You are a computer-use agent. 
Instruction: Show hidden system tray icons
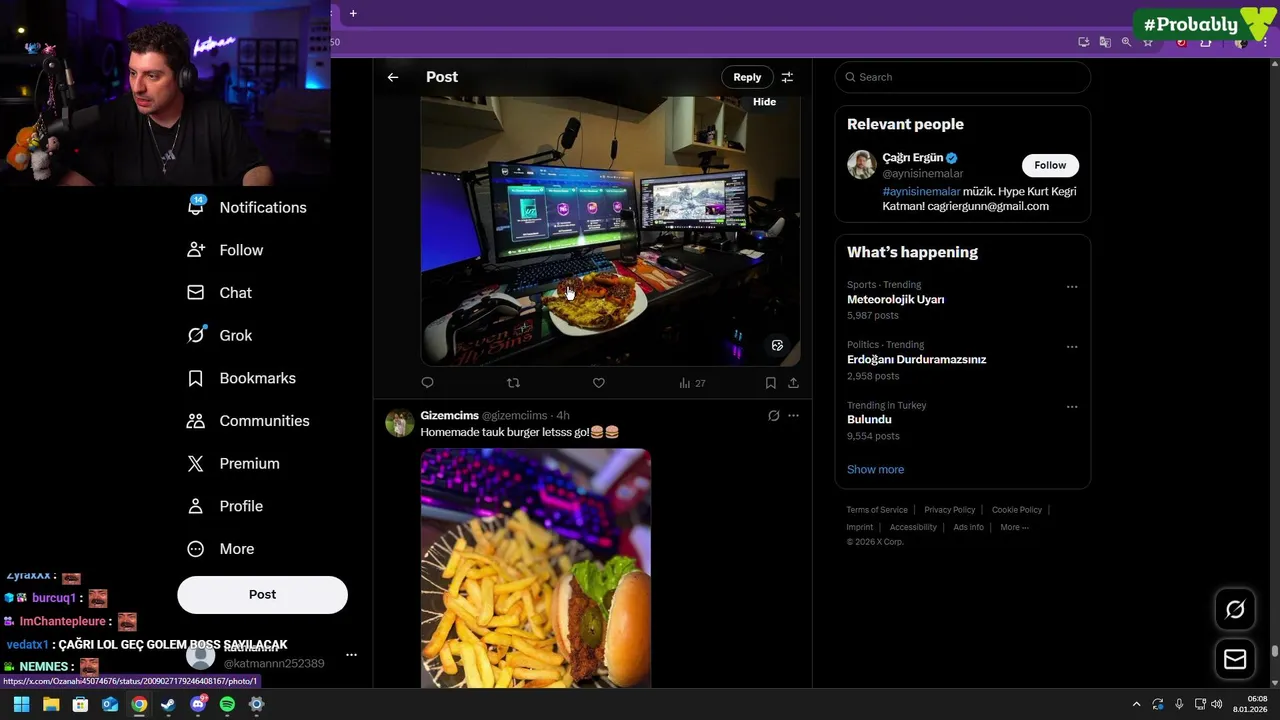click(x=1136, y=704)
